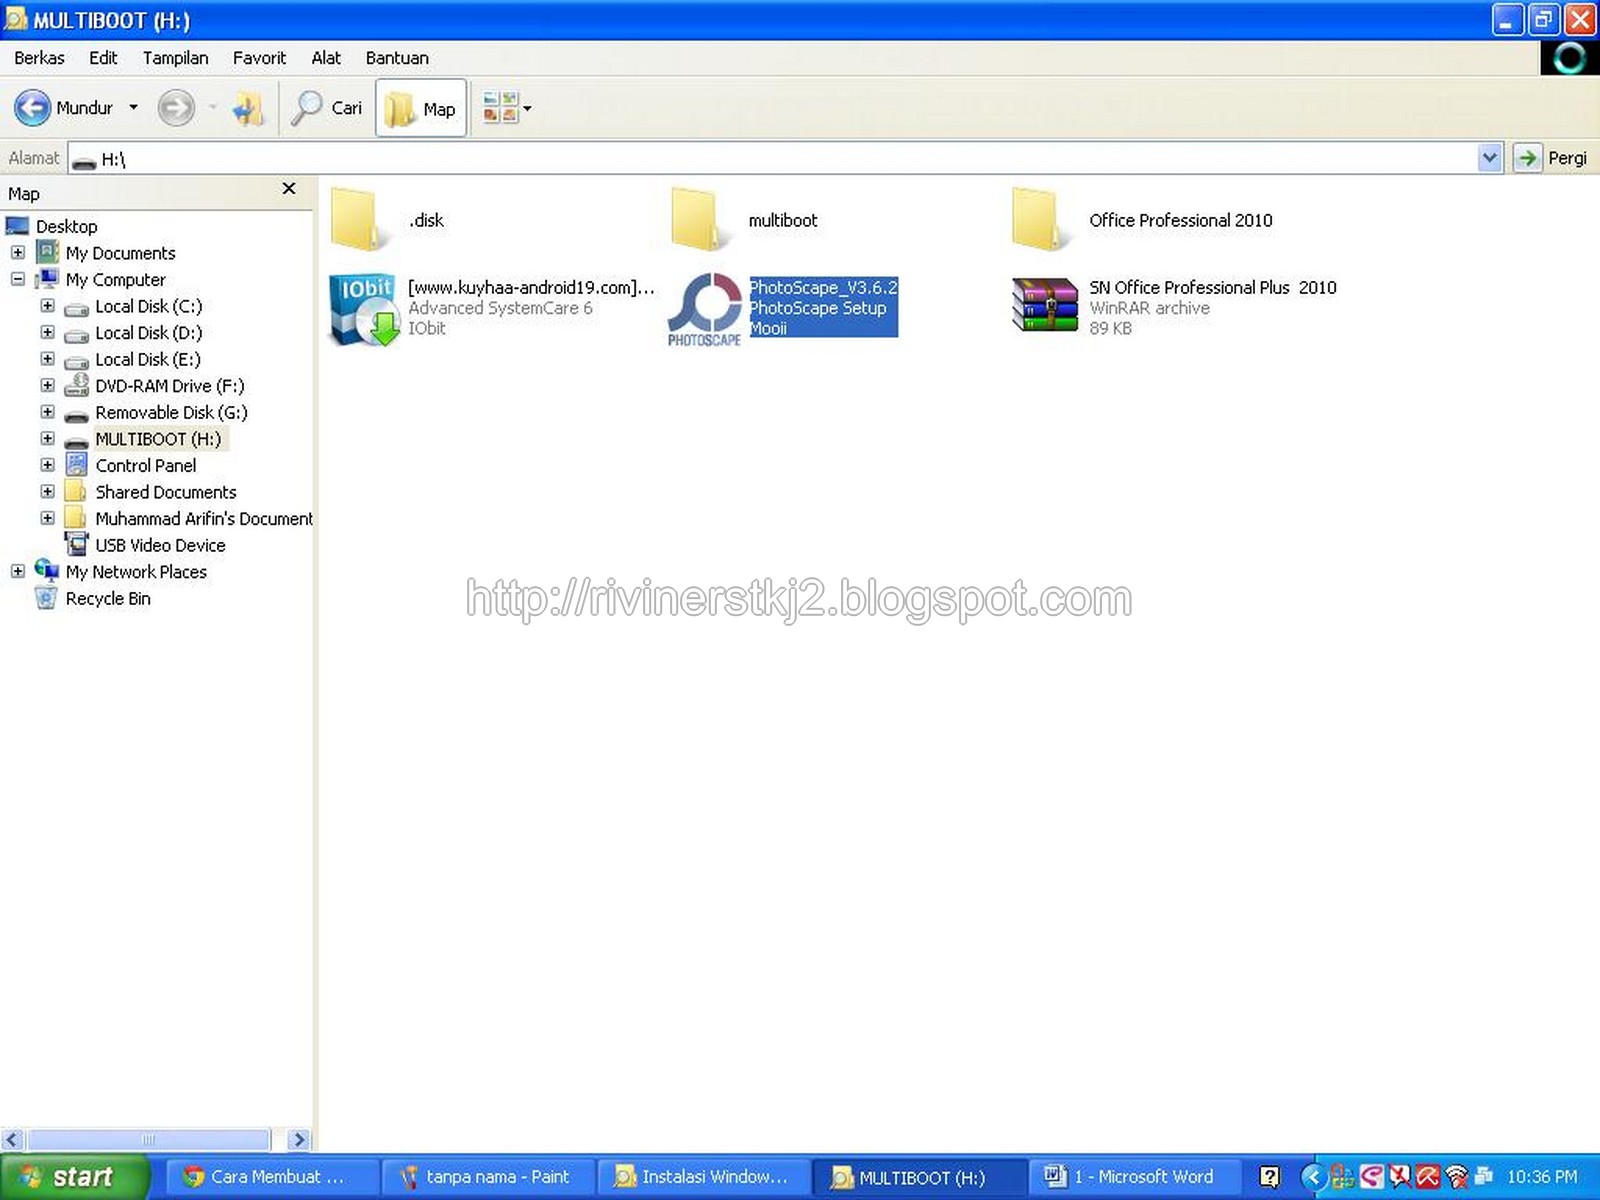The width and height of the screenshot is (1600, 1200).
Task: Open the Views icon dropdown
Action: point(506,108)
